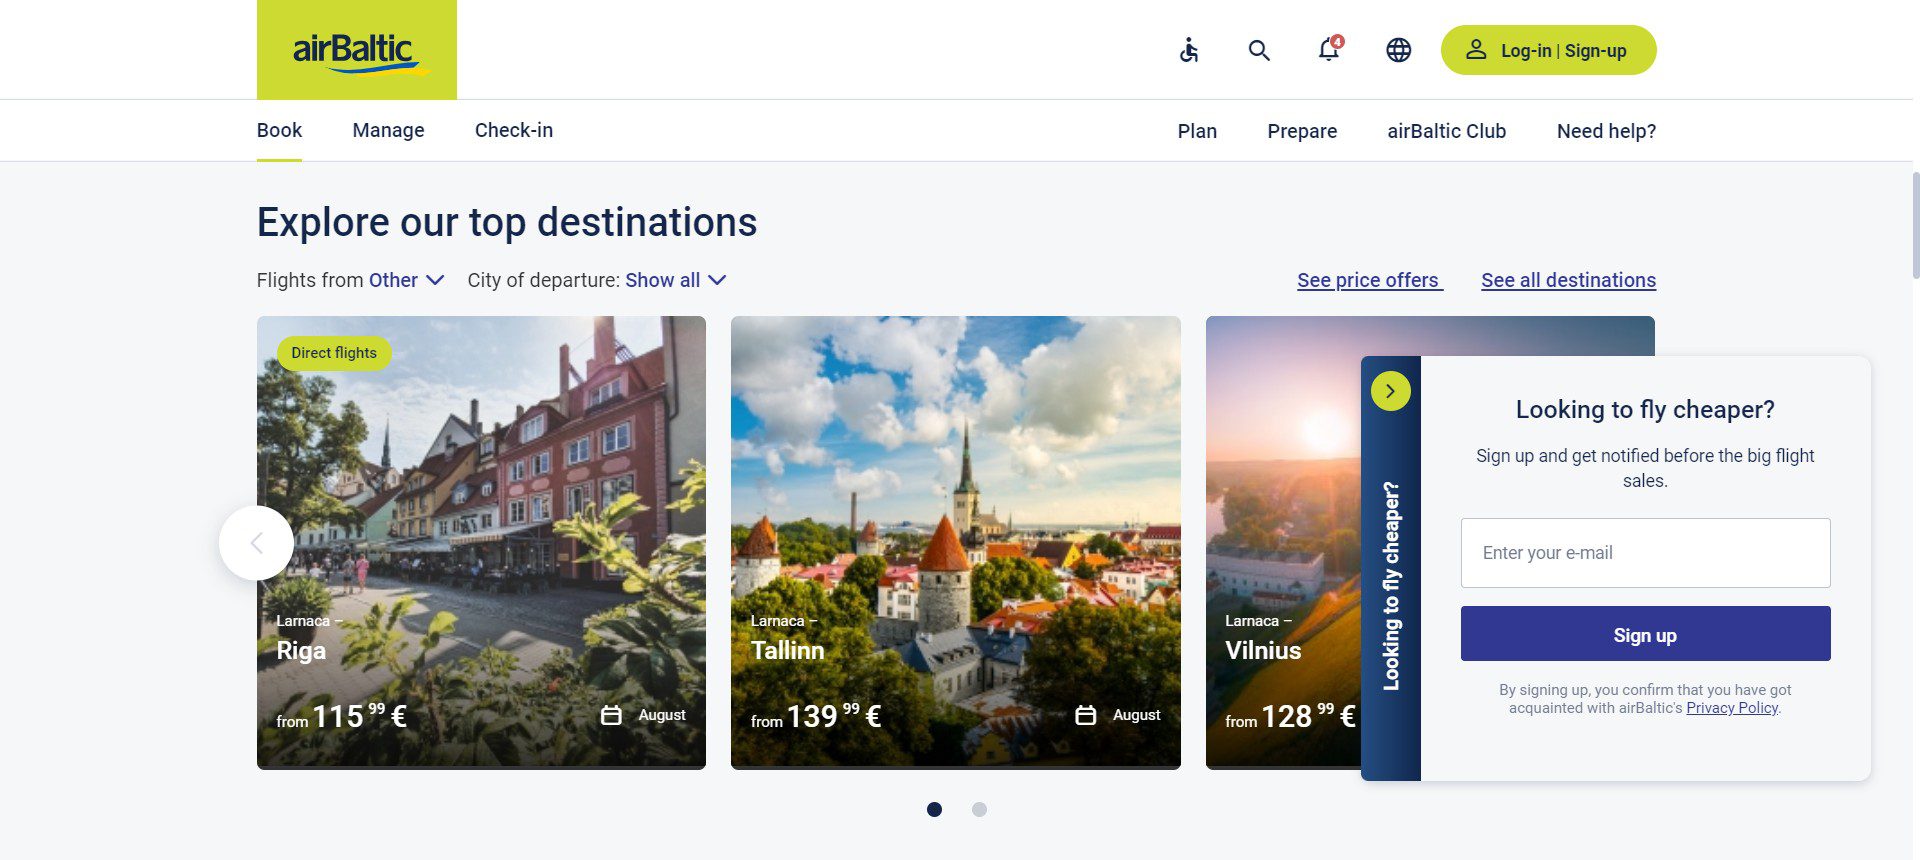Open the airBaltic Club menu
1920x860 pixels.
point(1446,131)
